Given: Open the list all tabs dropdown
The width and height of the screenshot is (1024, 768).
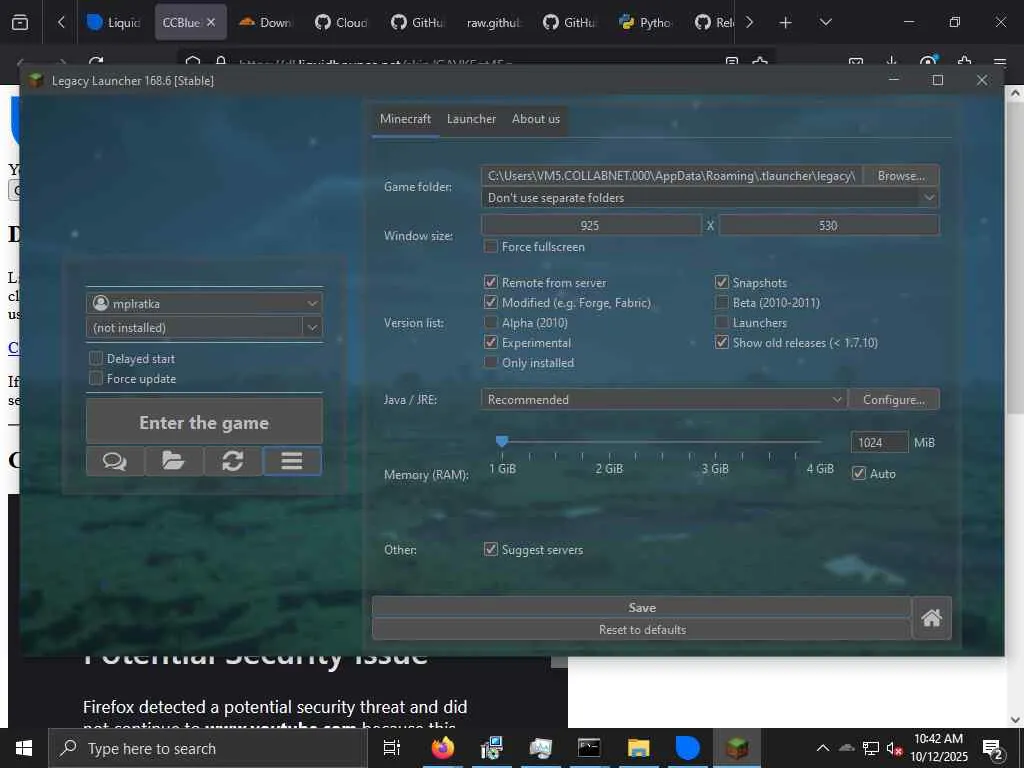Looking at the screenshot, I should pyautogui.click(x=825, y=22).
